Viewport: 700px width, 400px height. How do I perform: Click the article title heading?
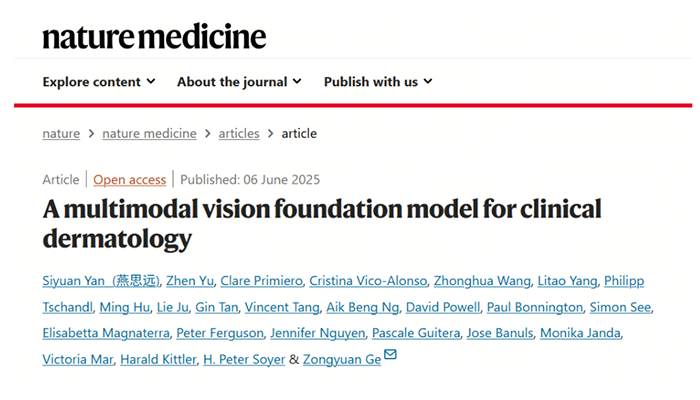tap(322, 224)
